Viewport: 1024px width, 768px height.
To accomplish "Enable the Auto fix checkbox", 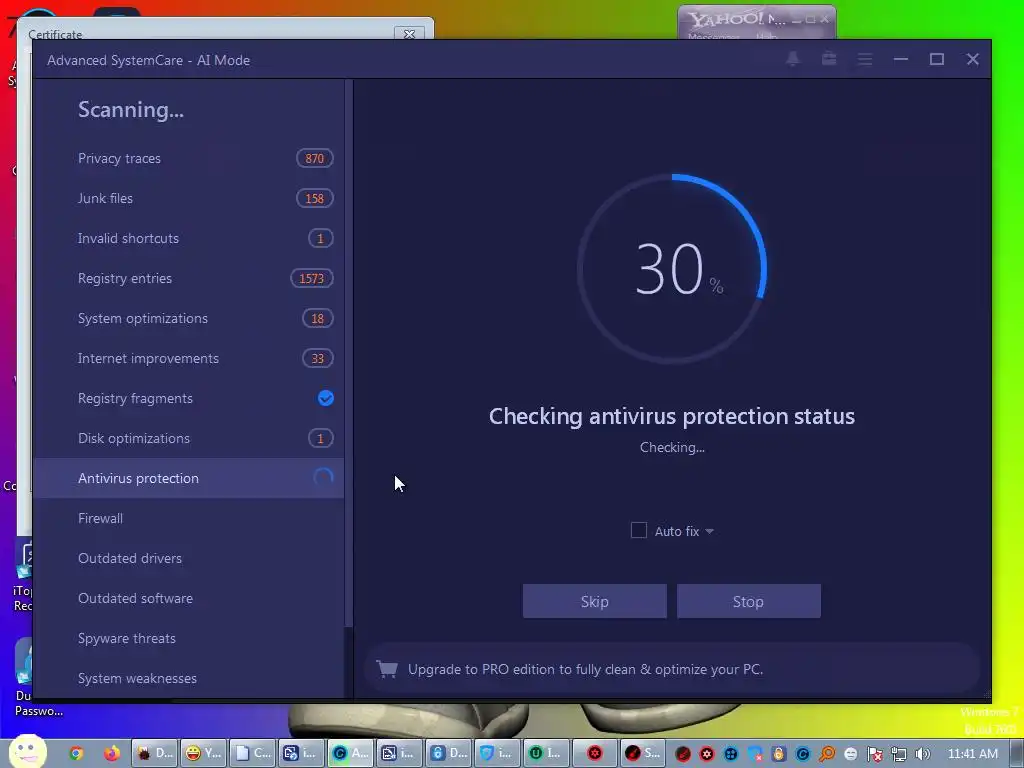I will pyautogui.click(x=639, y=530).
